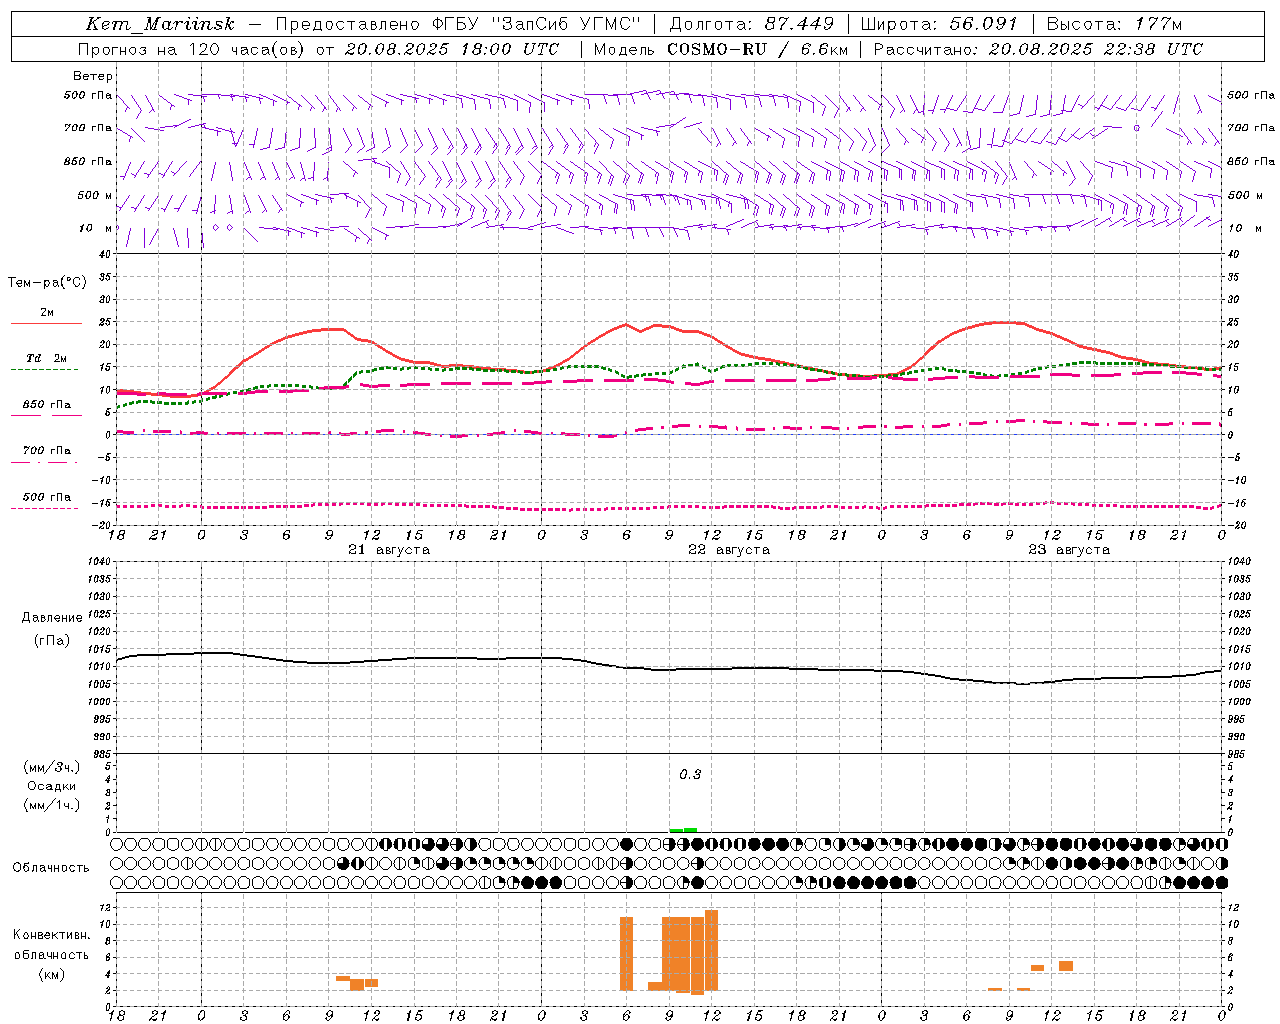This screenshot has width=1280, height=1024.
Task: Click the 23 августа date label
Action: coord(1069,550)
